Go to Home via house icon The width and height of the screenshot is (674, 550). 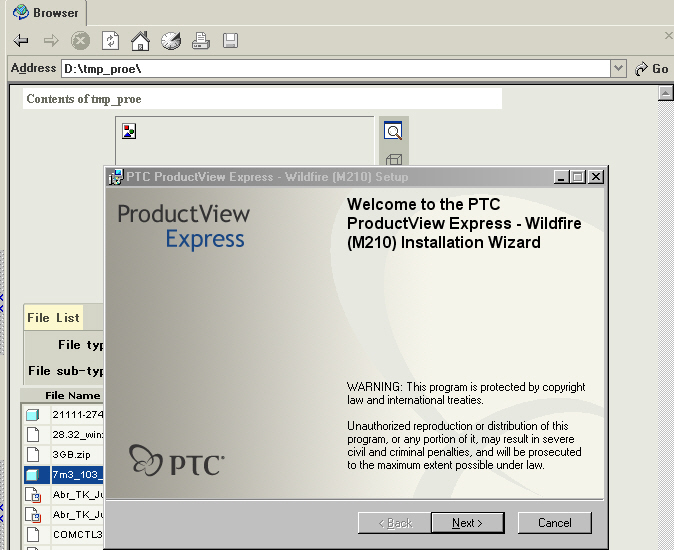coord(141,41)
